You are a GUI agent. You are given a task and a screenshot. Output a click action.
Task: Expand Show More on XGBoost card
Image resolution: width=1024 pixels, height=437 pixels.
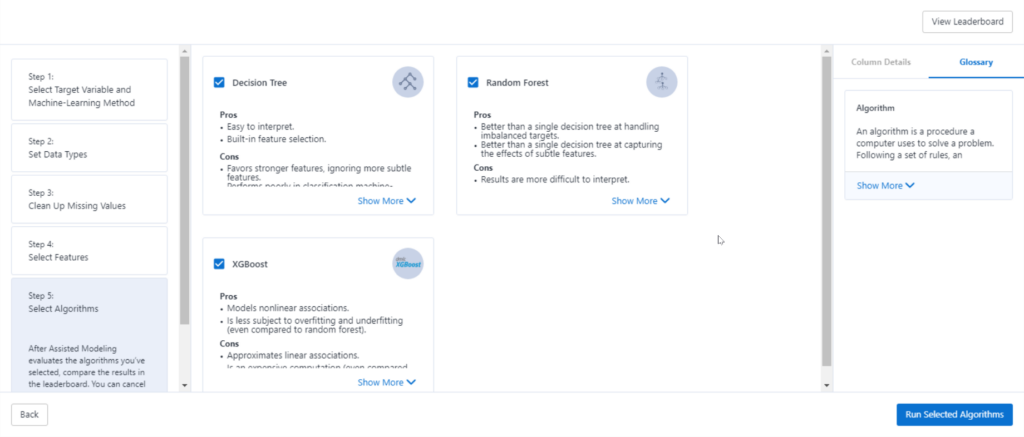click(x=387, y=383)
